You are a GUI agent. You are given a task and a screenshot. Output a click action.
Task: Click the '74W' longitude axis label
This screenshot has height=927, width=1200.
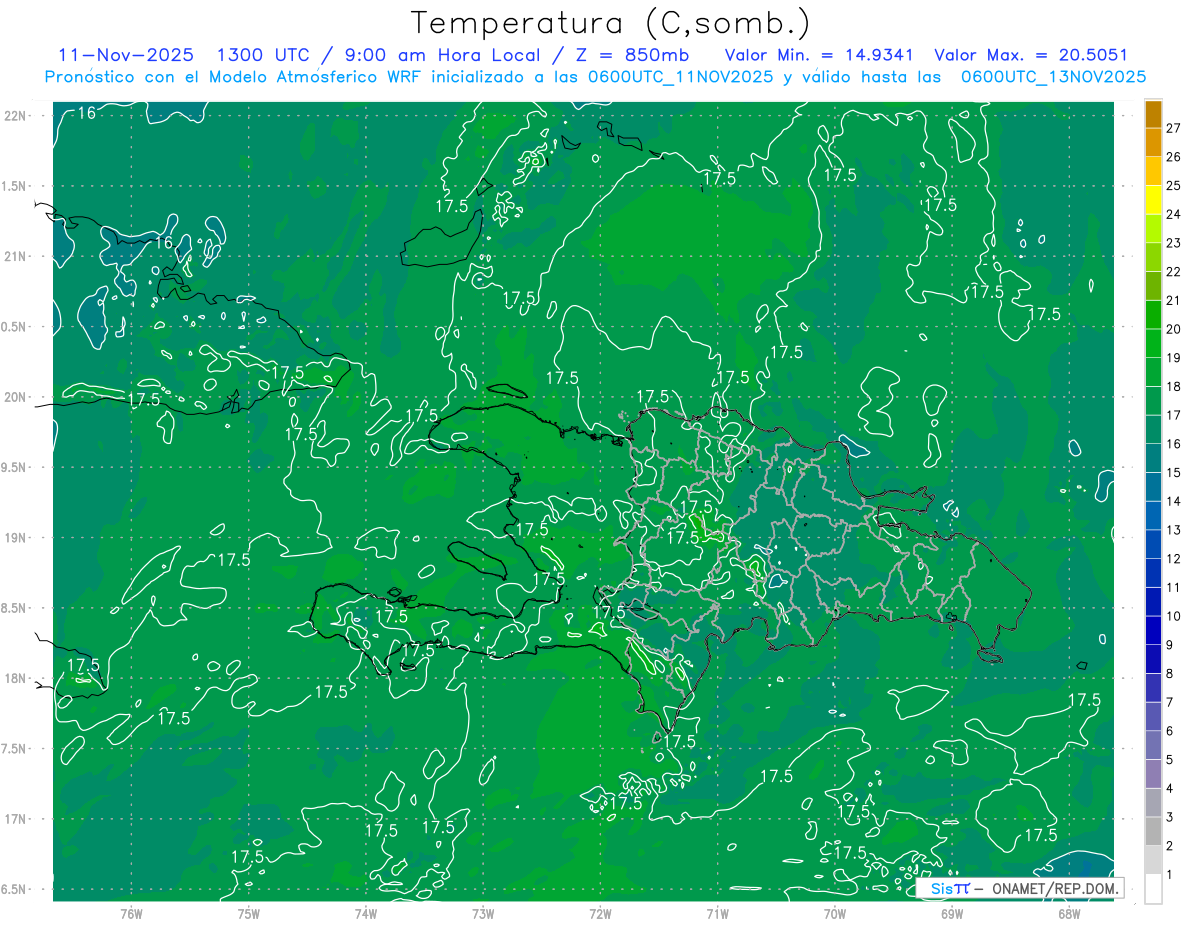click(x=366, y=913)
